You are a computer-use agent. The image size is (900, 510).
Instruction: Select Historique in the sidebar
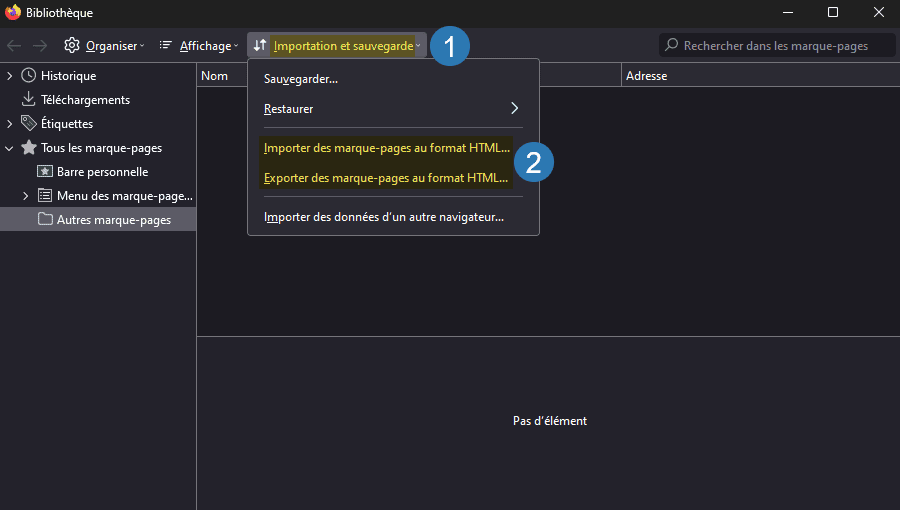click(98, 76)
